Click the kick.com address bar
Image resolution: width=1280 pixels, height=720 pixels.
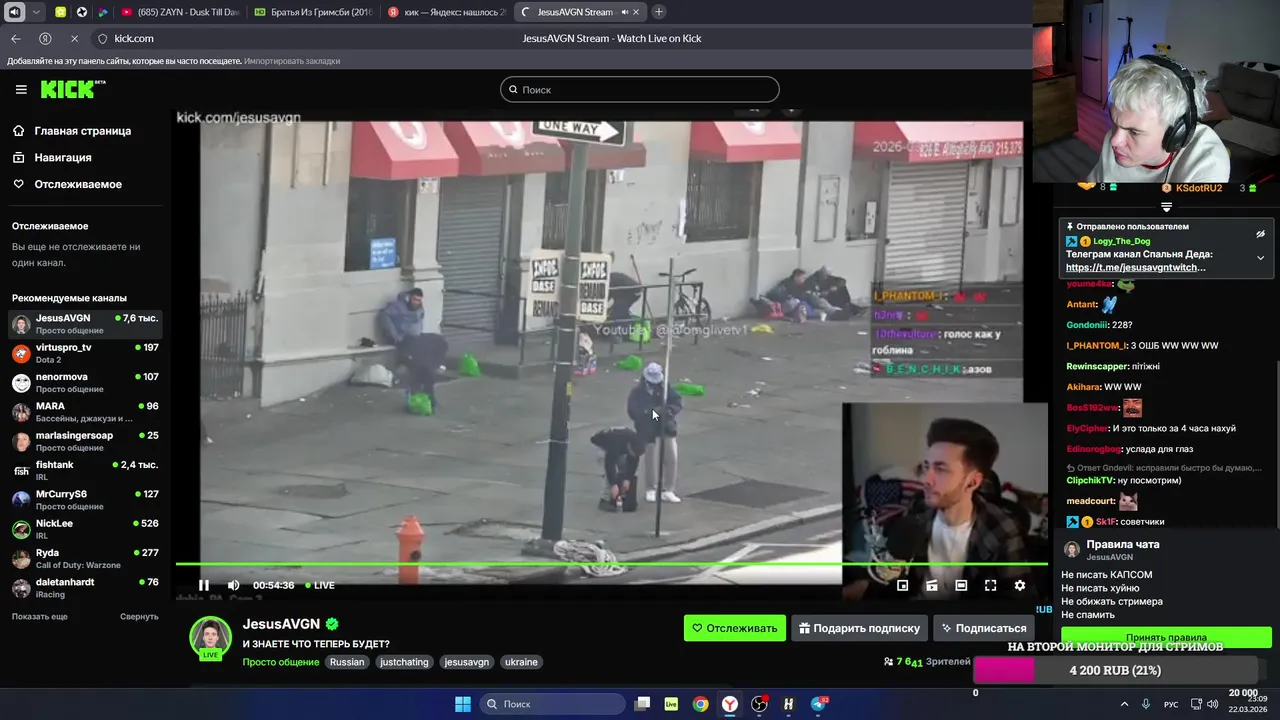click(x=134, y=38)
